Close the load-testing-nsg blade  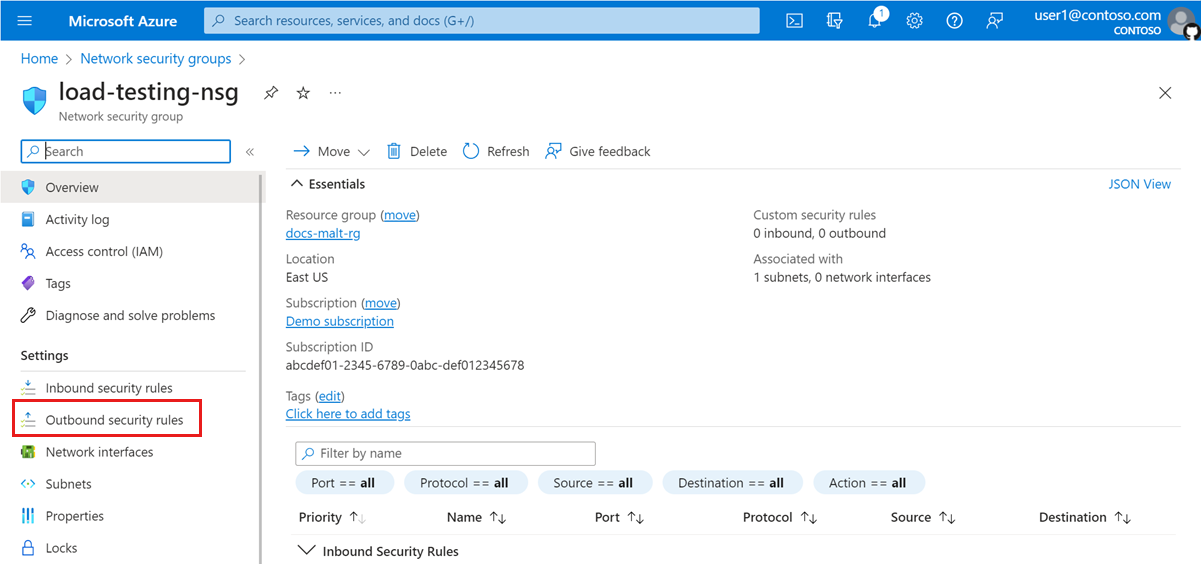tap(1165, 93)
